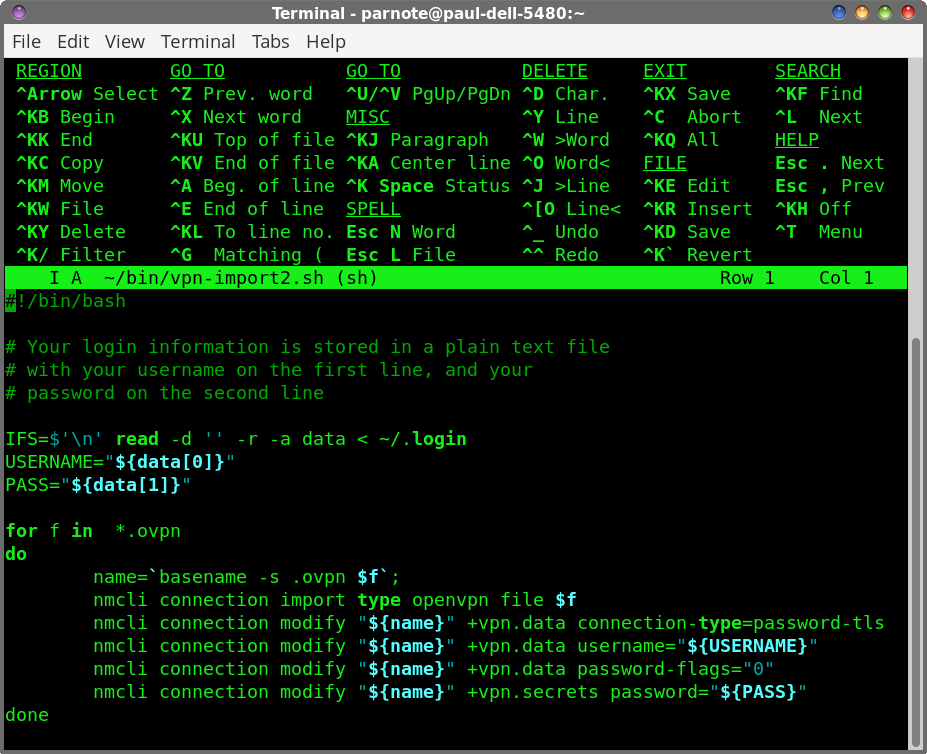Screen dimensions: 927x754
Task: Close the terminal with the red button
Action: [910, 13]
